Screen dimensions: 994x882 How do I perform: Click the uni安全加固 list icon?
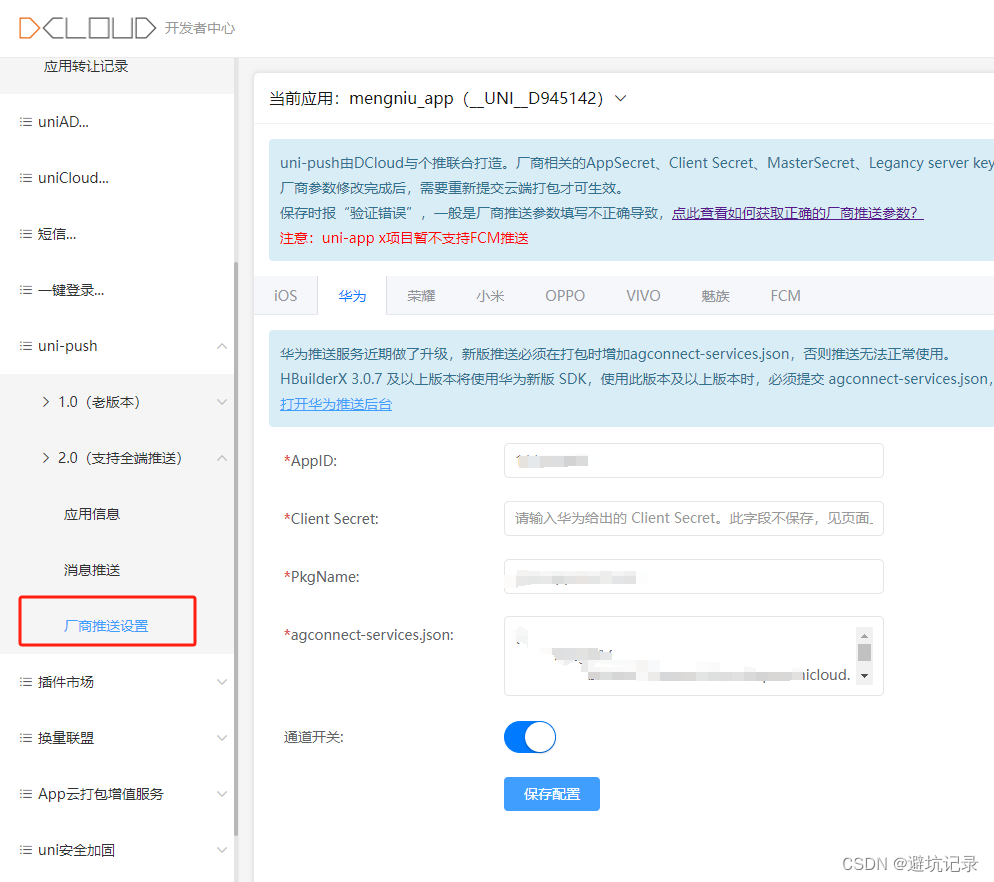(x=25, y=850)
